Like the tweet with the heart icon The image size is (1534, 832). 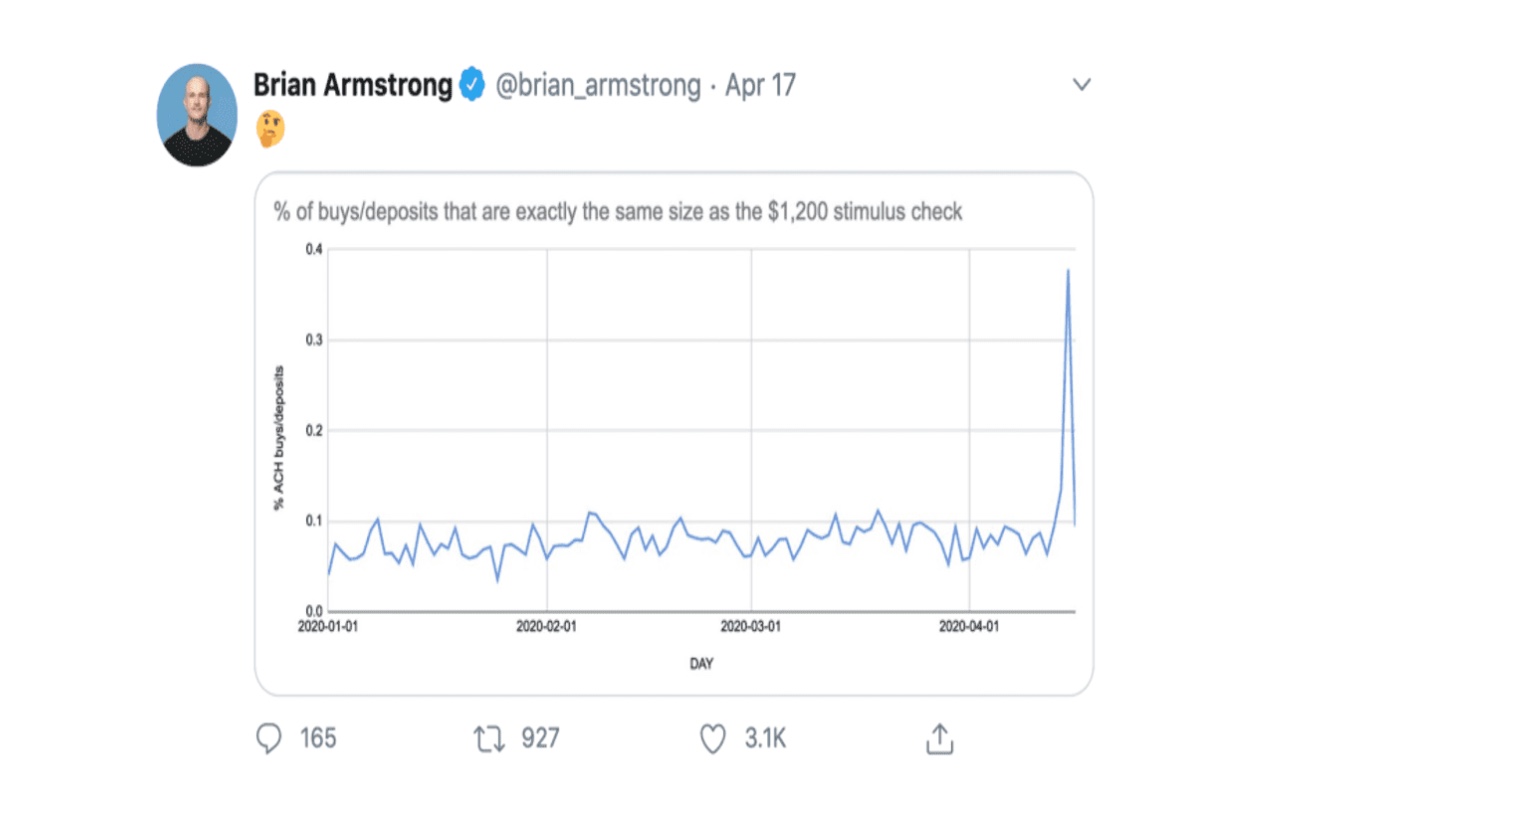click(x=712, y=739)
